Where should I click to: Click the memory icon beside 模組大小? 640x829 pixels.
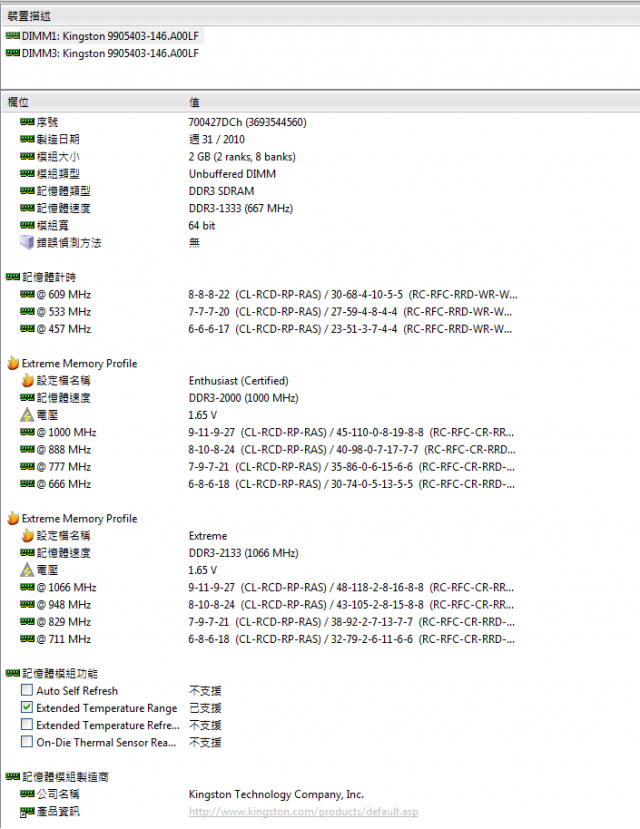(x=27, y=156)
